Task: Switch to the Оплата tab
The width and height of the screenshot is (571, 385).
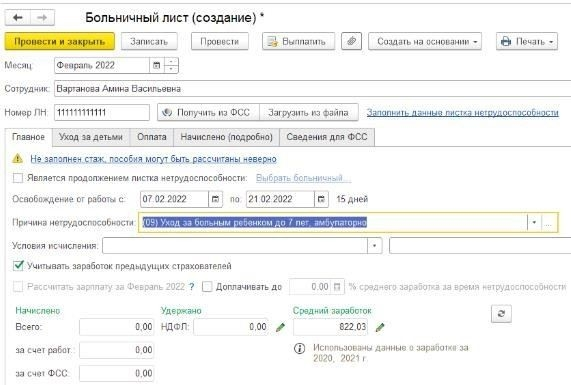Action: coord(152,137)
